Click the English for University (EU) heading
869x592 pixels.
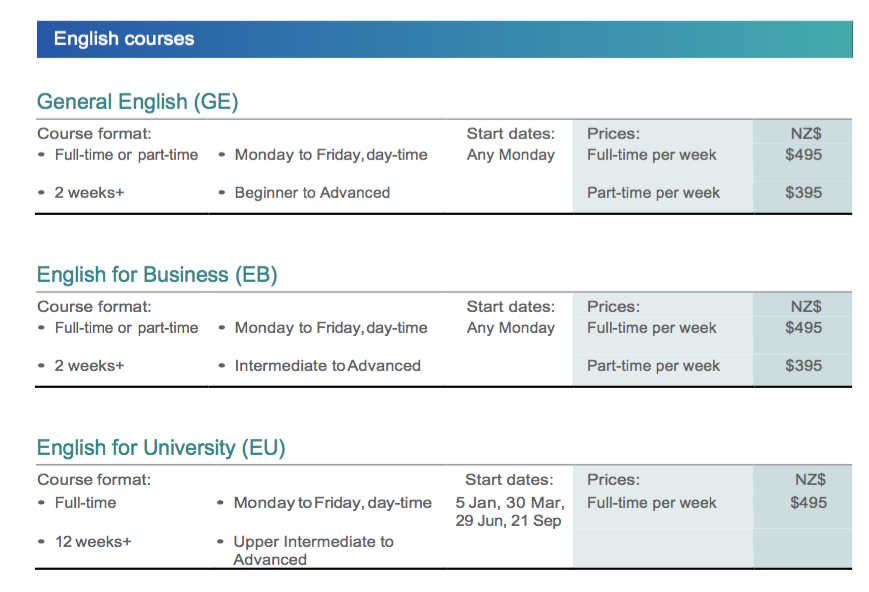(161, 447)
